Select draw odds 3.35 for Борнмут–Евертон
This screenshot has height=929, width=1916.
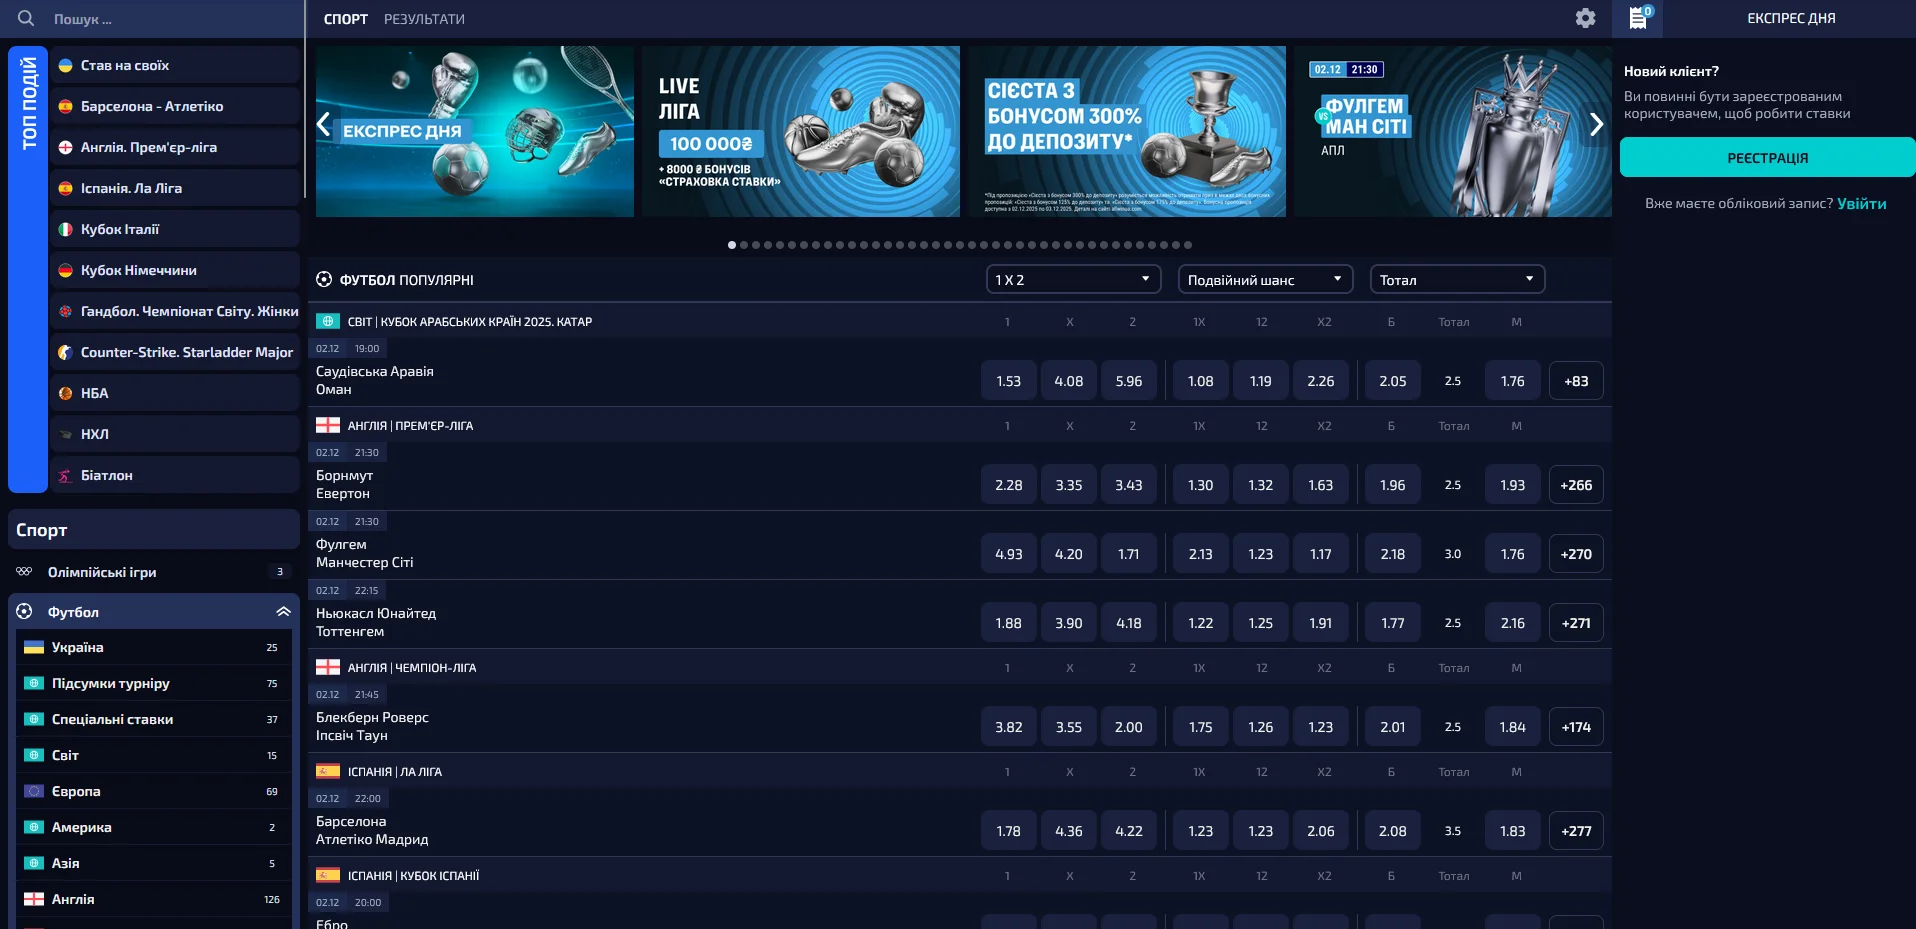pos(1068,485)
